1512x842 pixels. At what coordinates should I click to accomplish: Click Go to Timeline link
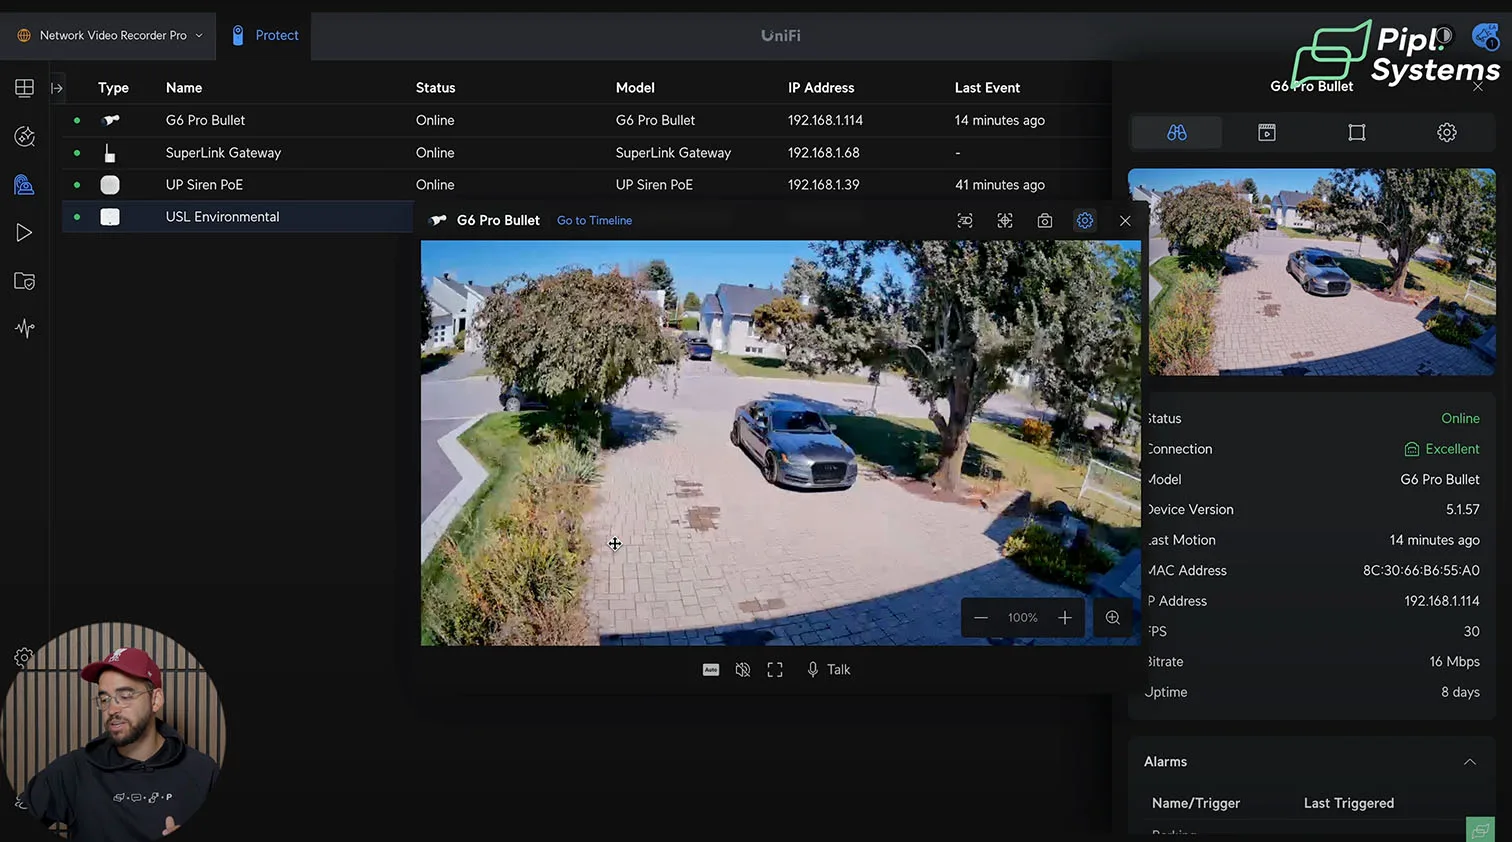coord(594,221)
